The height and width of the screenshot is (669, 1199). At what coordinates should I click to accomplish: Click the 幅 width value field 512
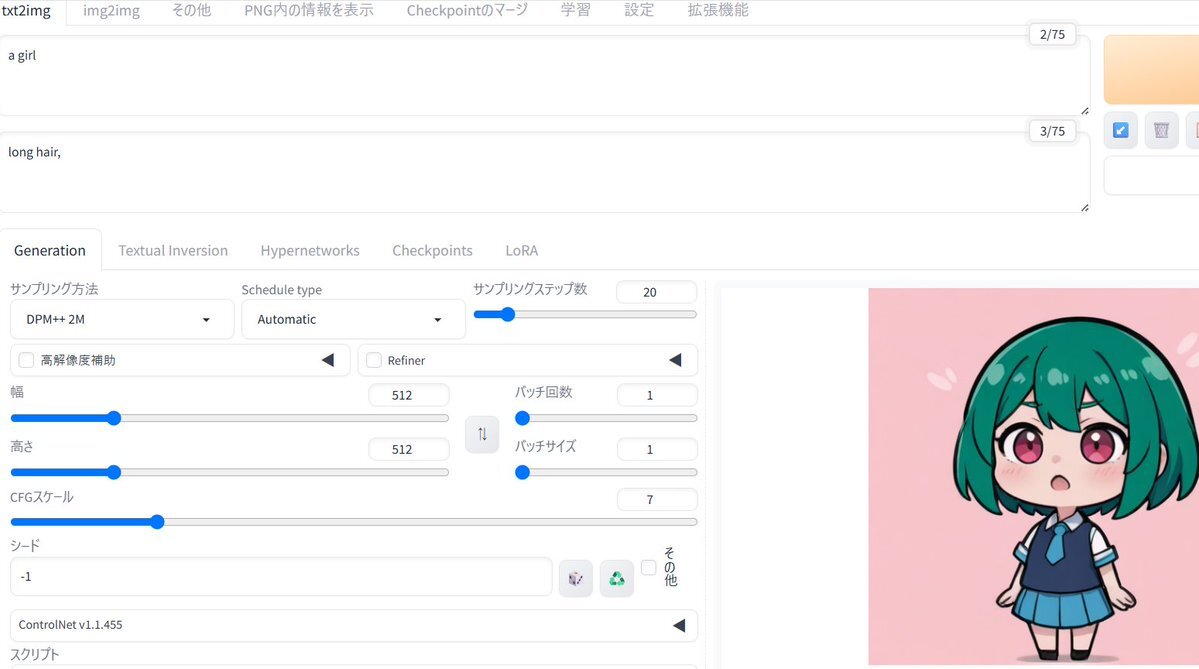click(409, 395)
